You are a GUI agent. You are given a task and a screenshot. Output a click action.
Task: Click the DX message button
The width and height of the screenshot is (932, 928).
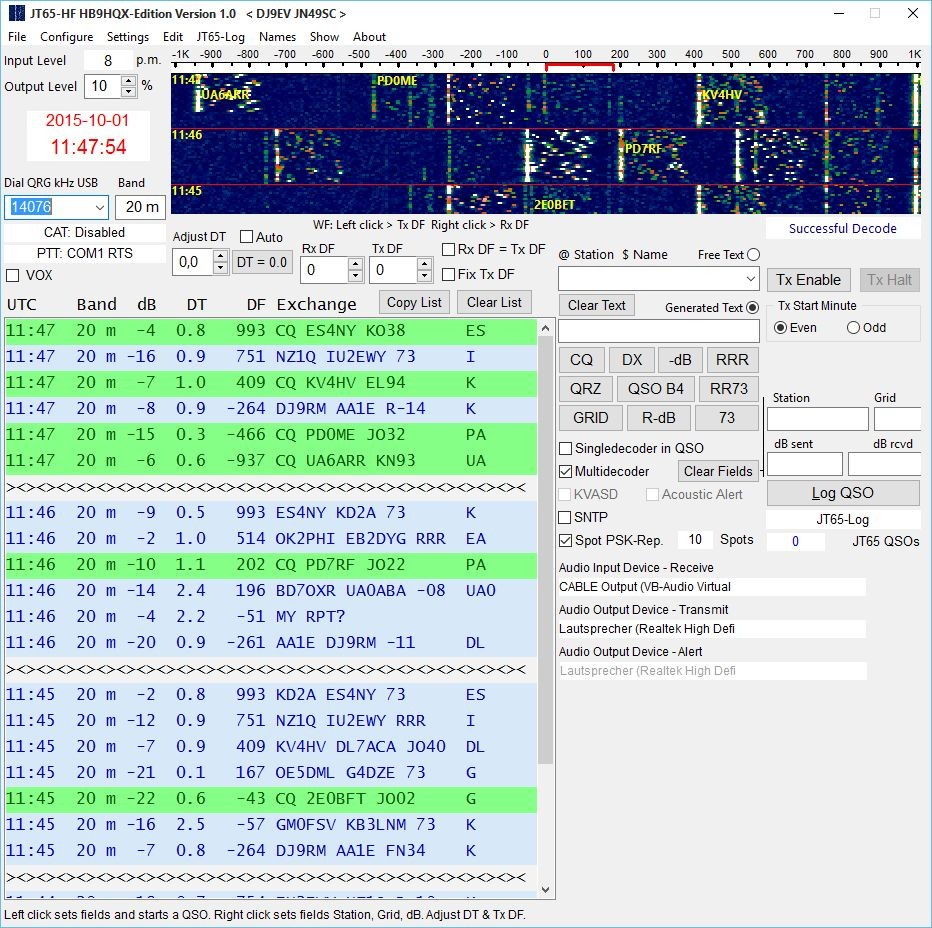(x=632, y=360)
